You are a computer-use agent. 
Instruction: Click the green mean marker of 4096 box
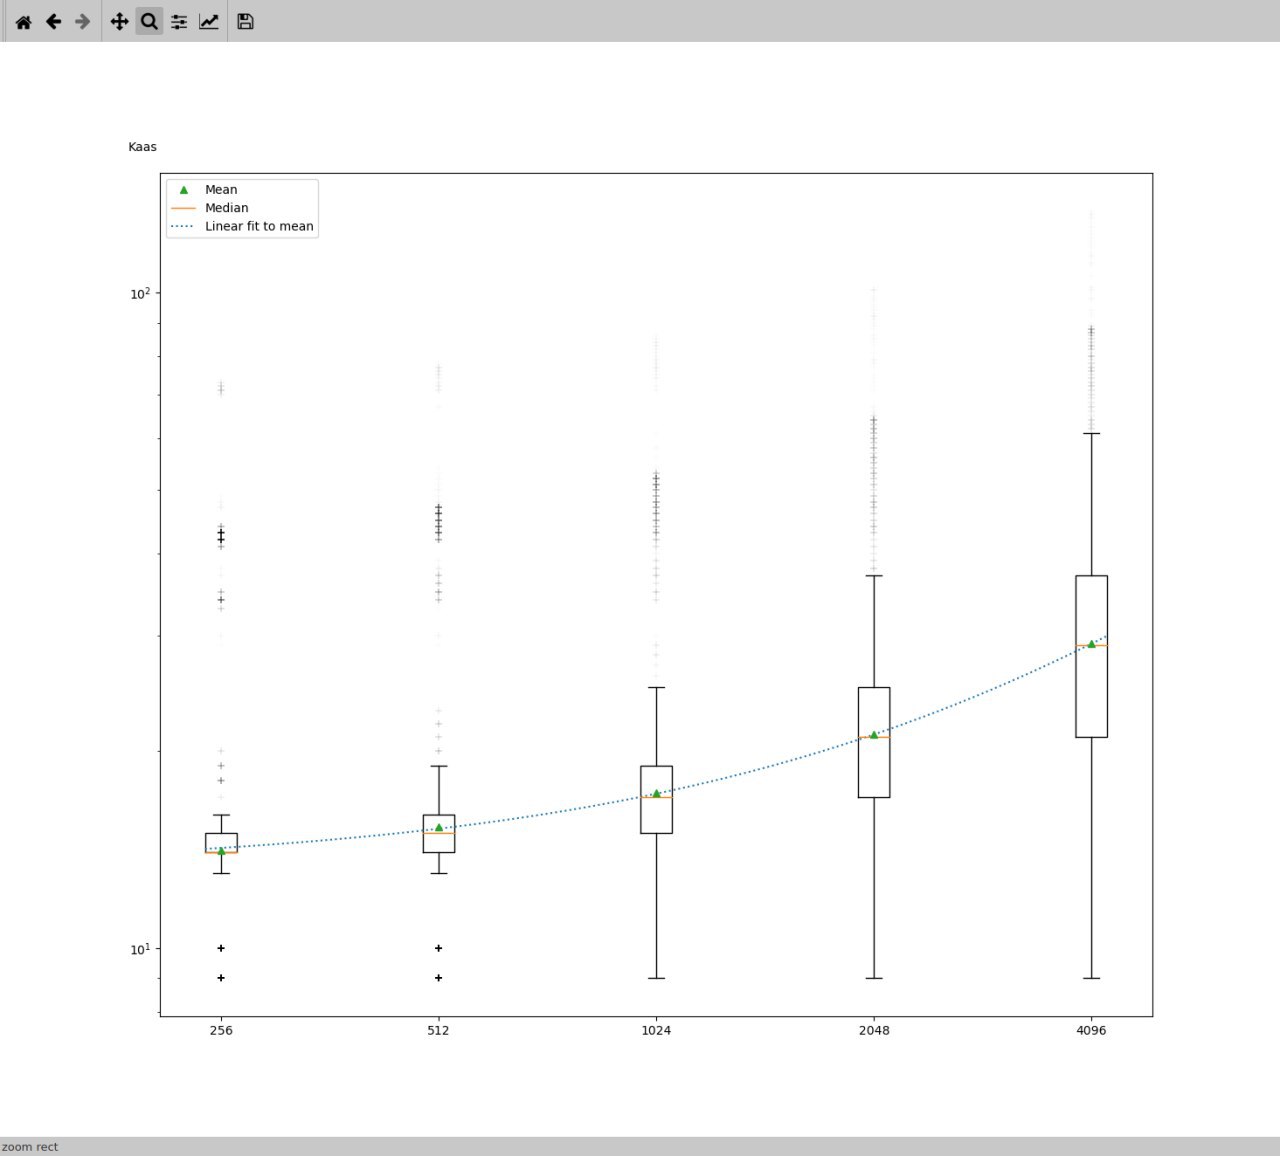pos(1091,644)
